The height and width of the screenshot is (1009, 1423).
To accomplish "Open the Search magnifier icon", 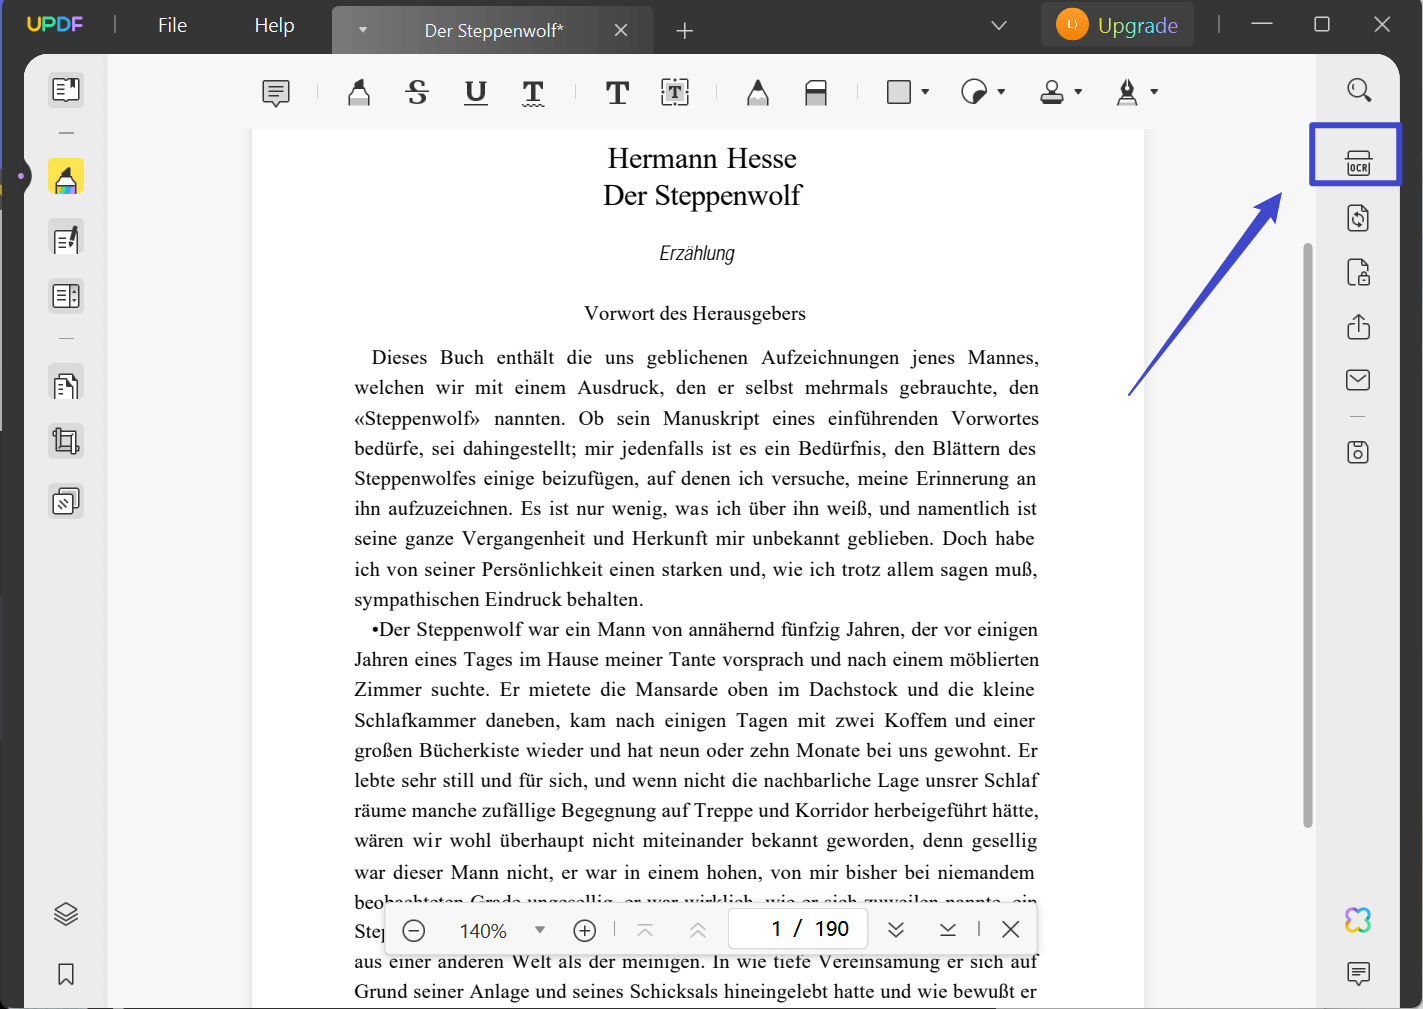I will pyautogui.click(x=1358, y=90).
